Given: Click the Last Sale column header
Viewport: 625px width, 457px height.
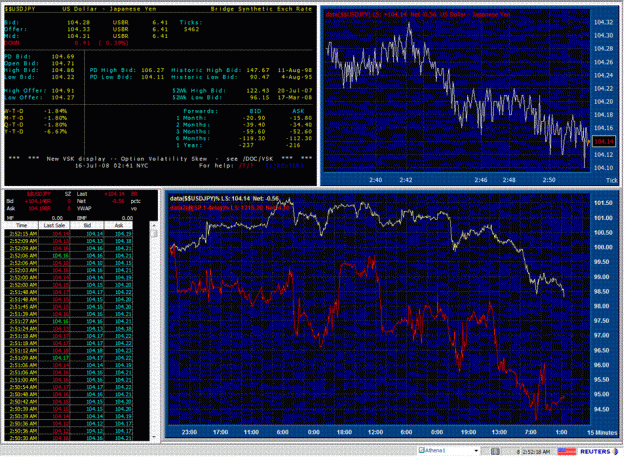Looking at the screenshot, I should coord(54,226).
